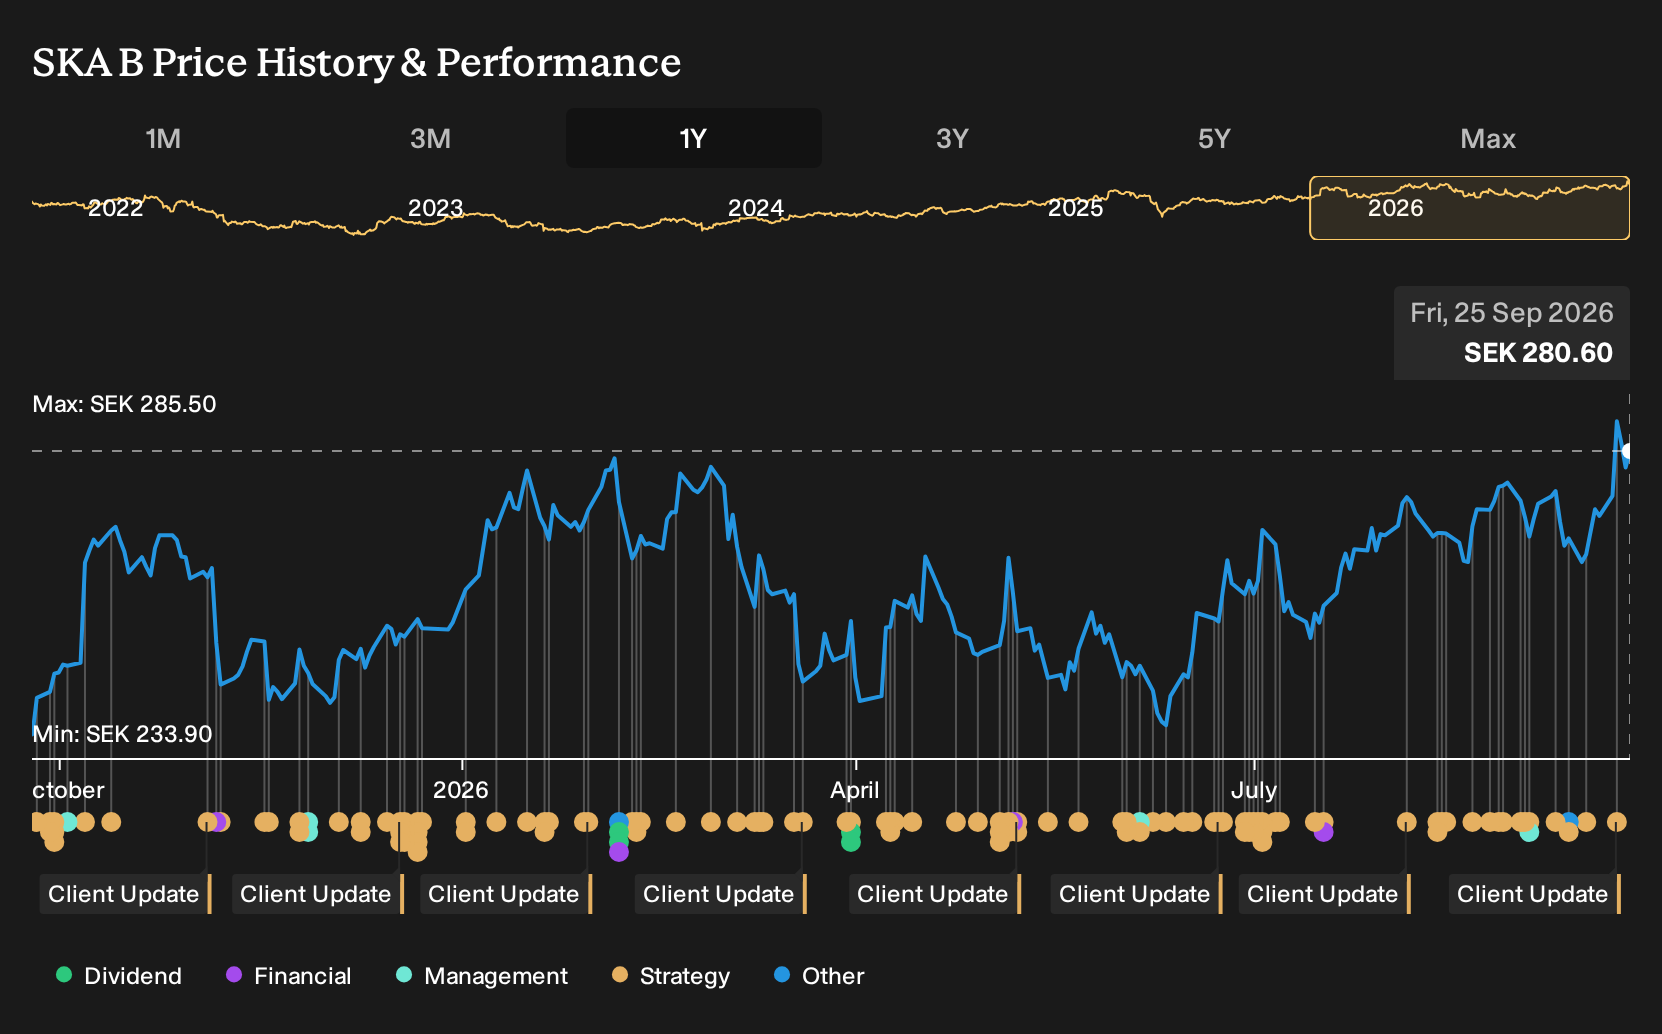
Task: Click the SKA B Price History & Performance heading
Action: (357, 62)
